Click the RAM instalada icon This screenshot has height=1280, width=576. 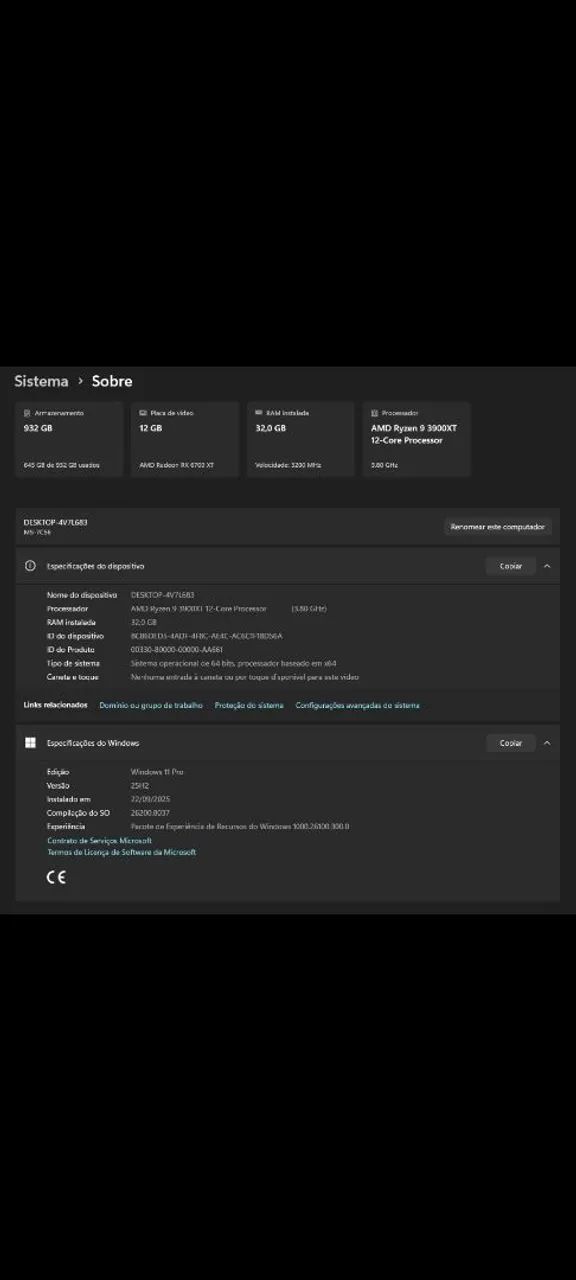[259, 413]
